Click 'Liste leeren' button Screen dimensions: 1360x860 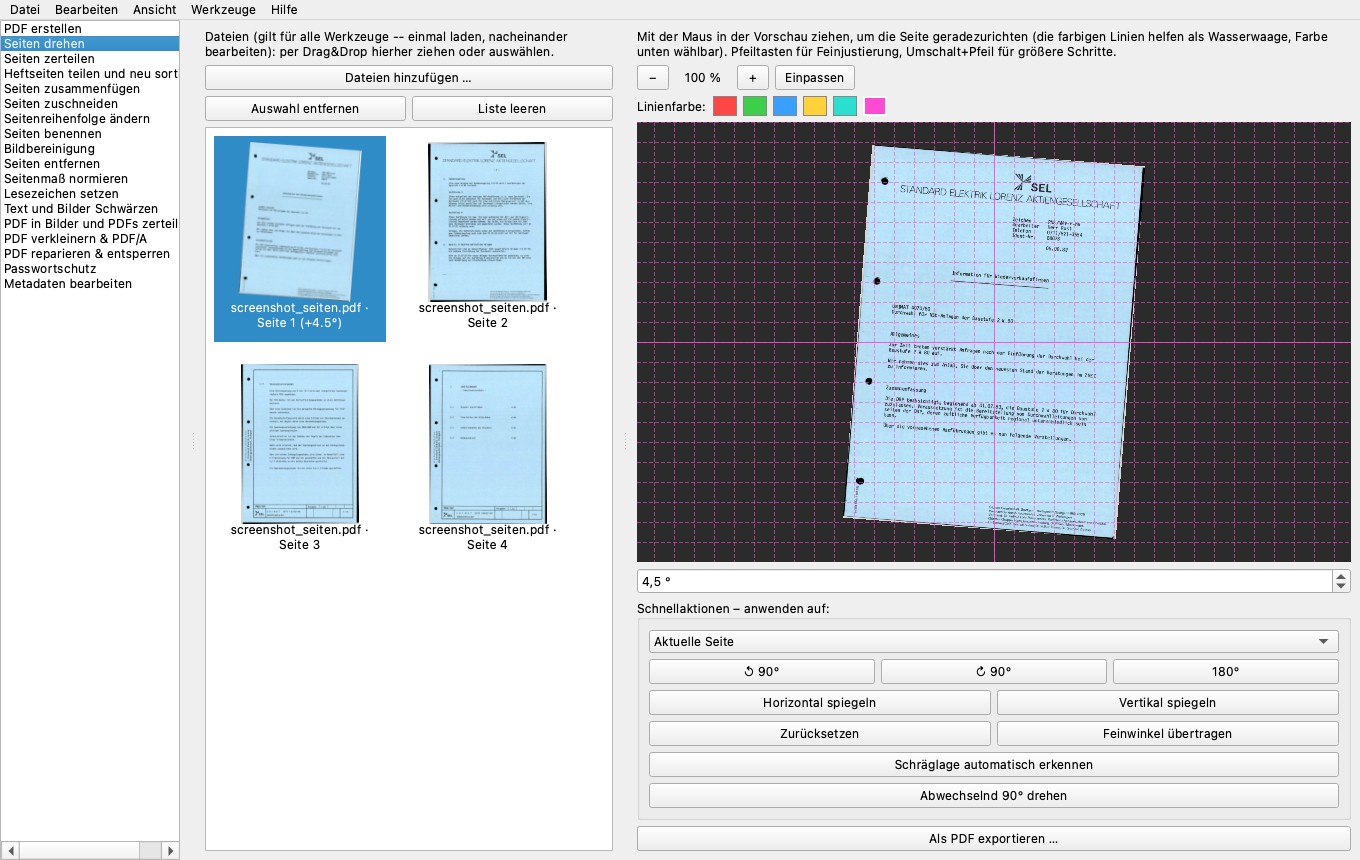[x=512, y=109]
